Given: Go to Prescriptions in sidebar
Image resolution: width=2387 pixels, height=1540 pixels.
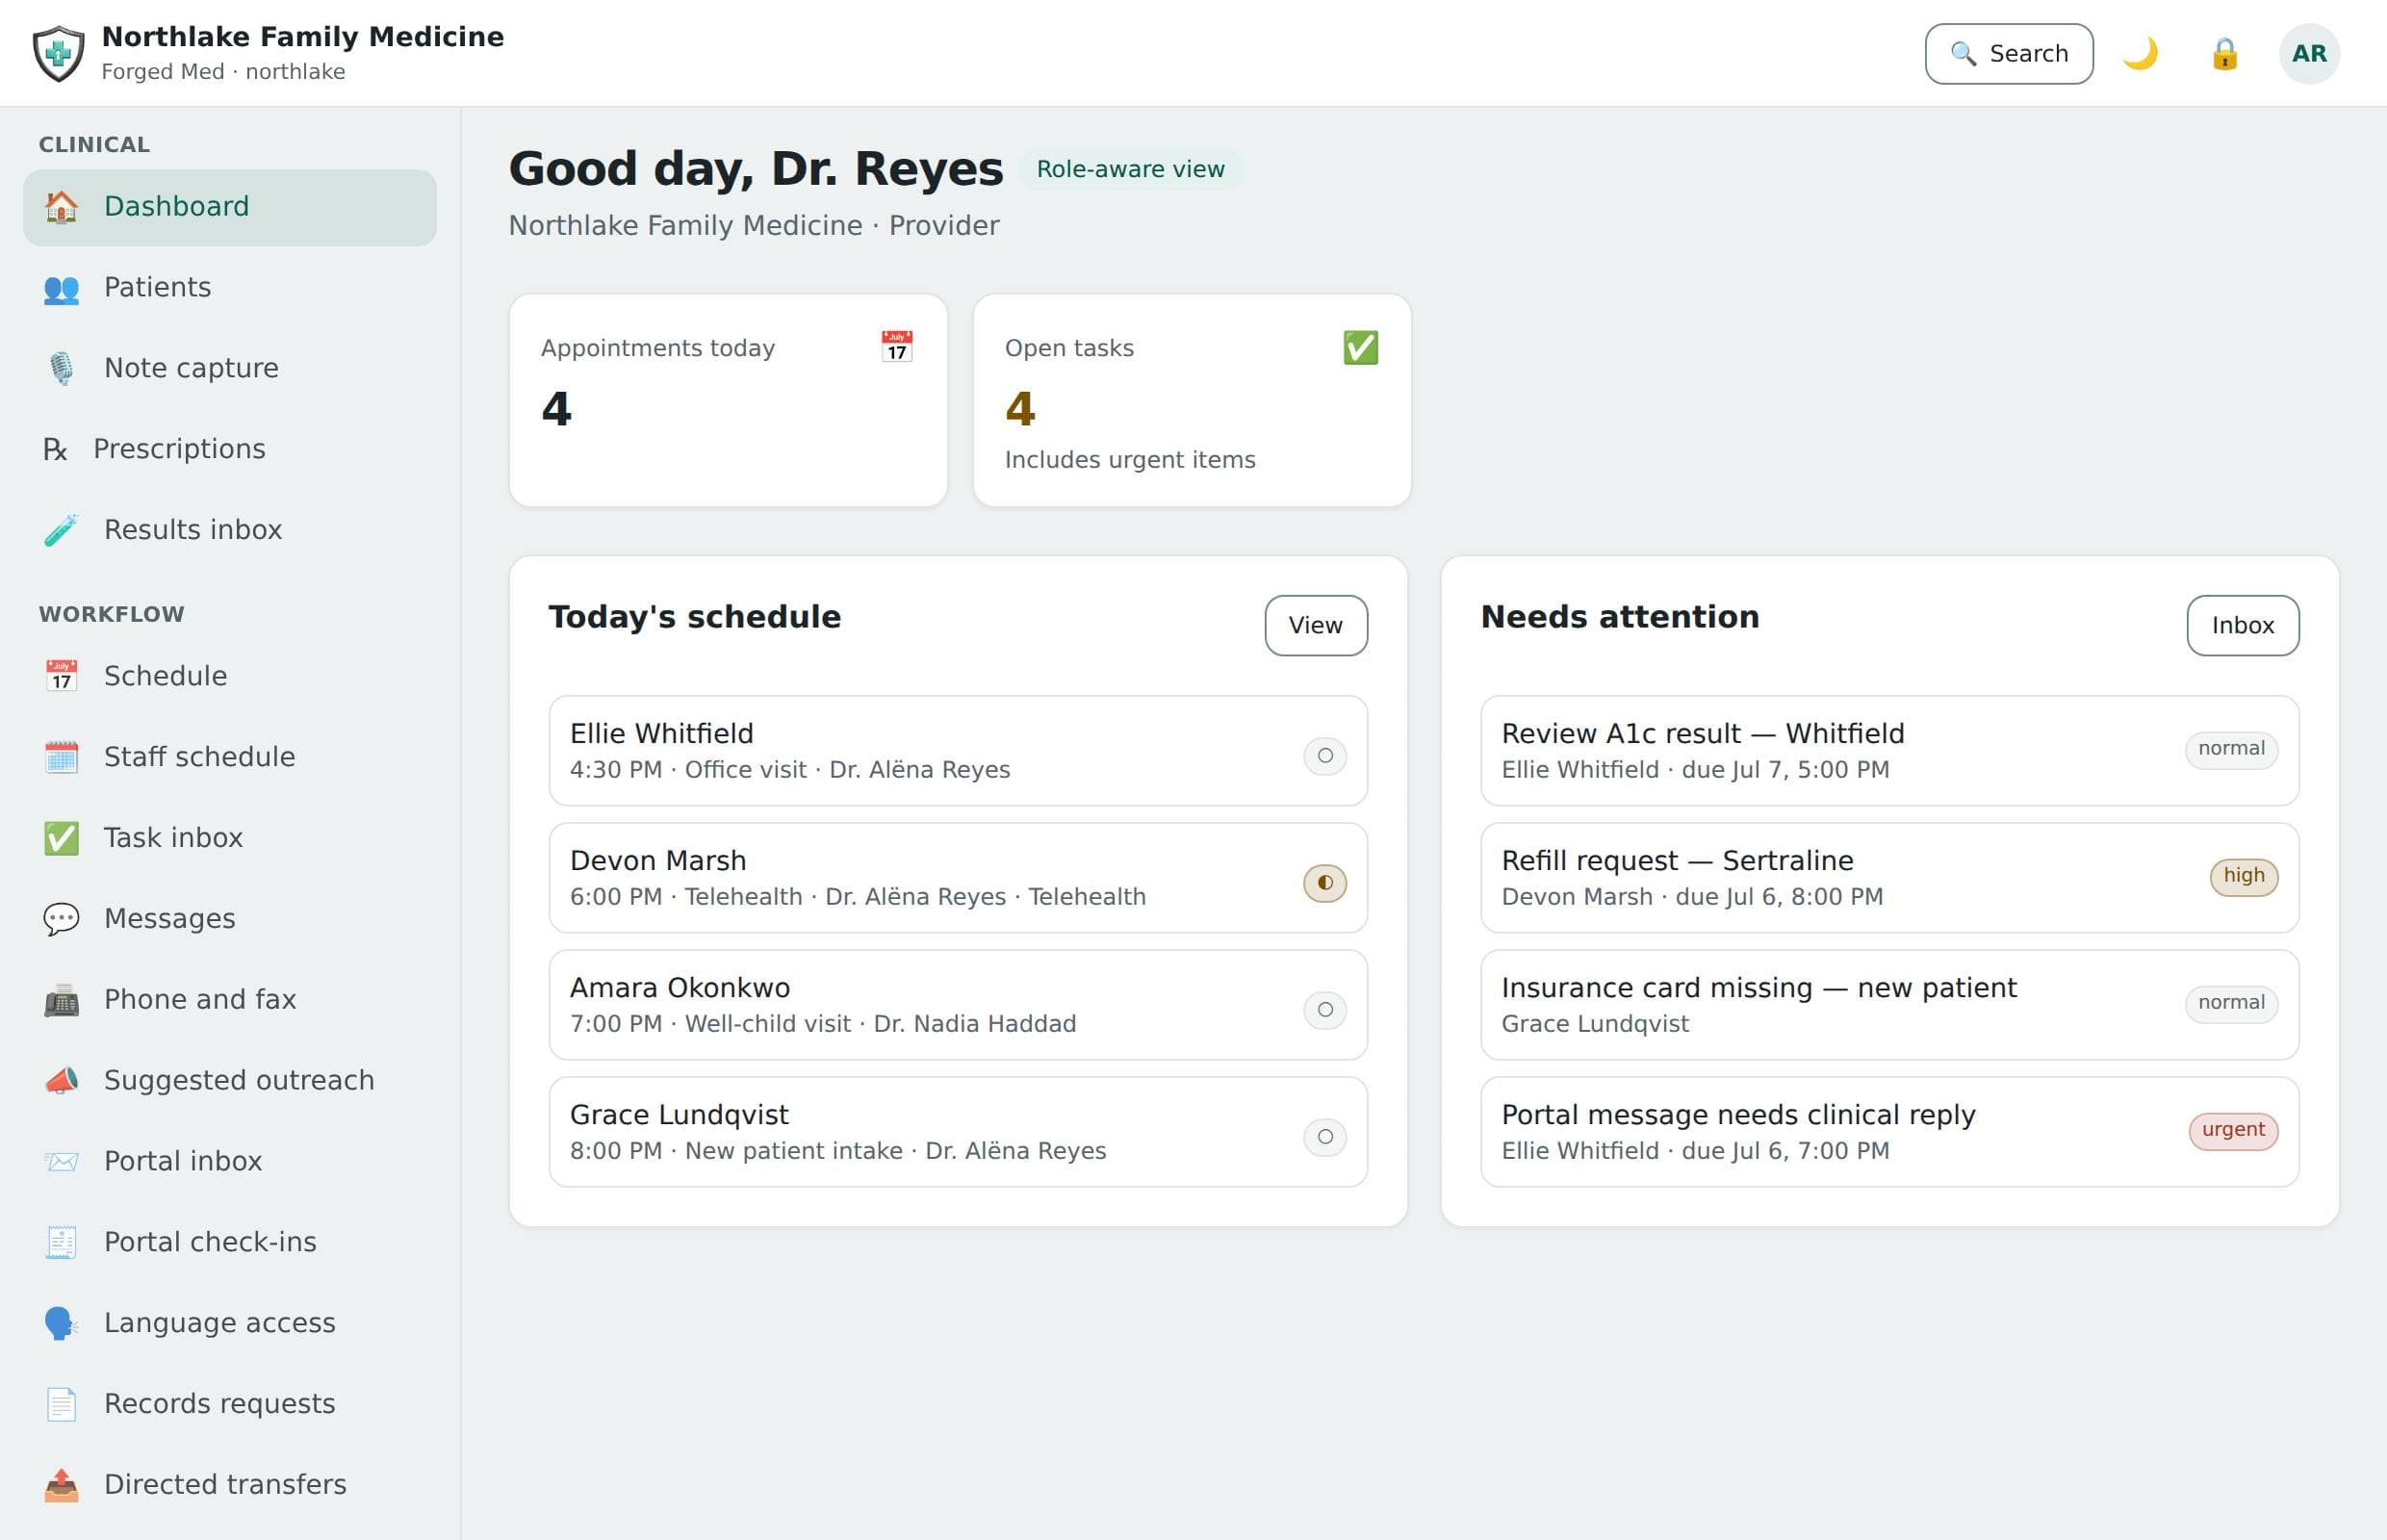Looking at the screenshot, I should [x=230, y=449].
